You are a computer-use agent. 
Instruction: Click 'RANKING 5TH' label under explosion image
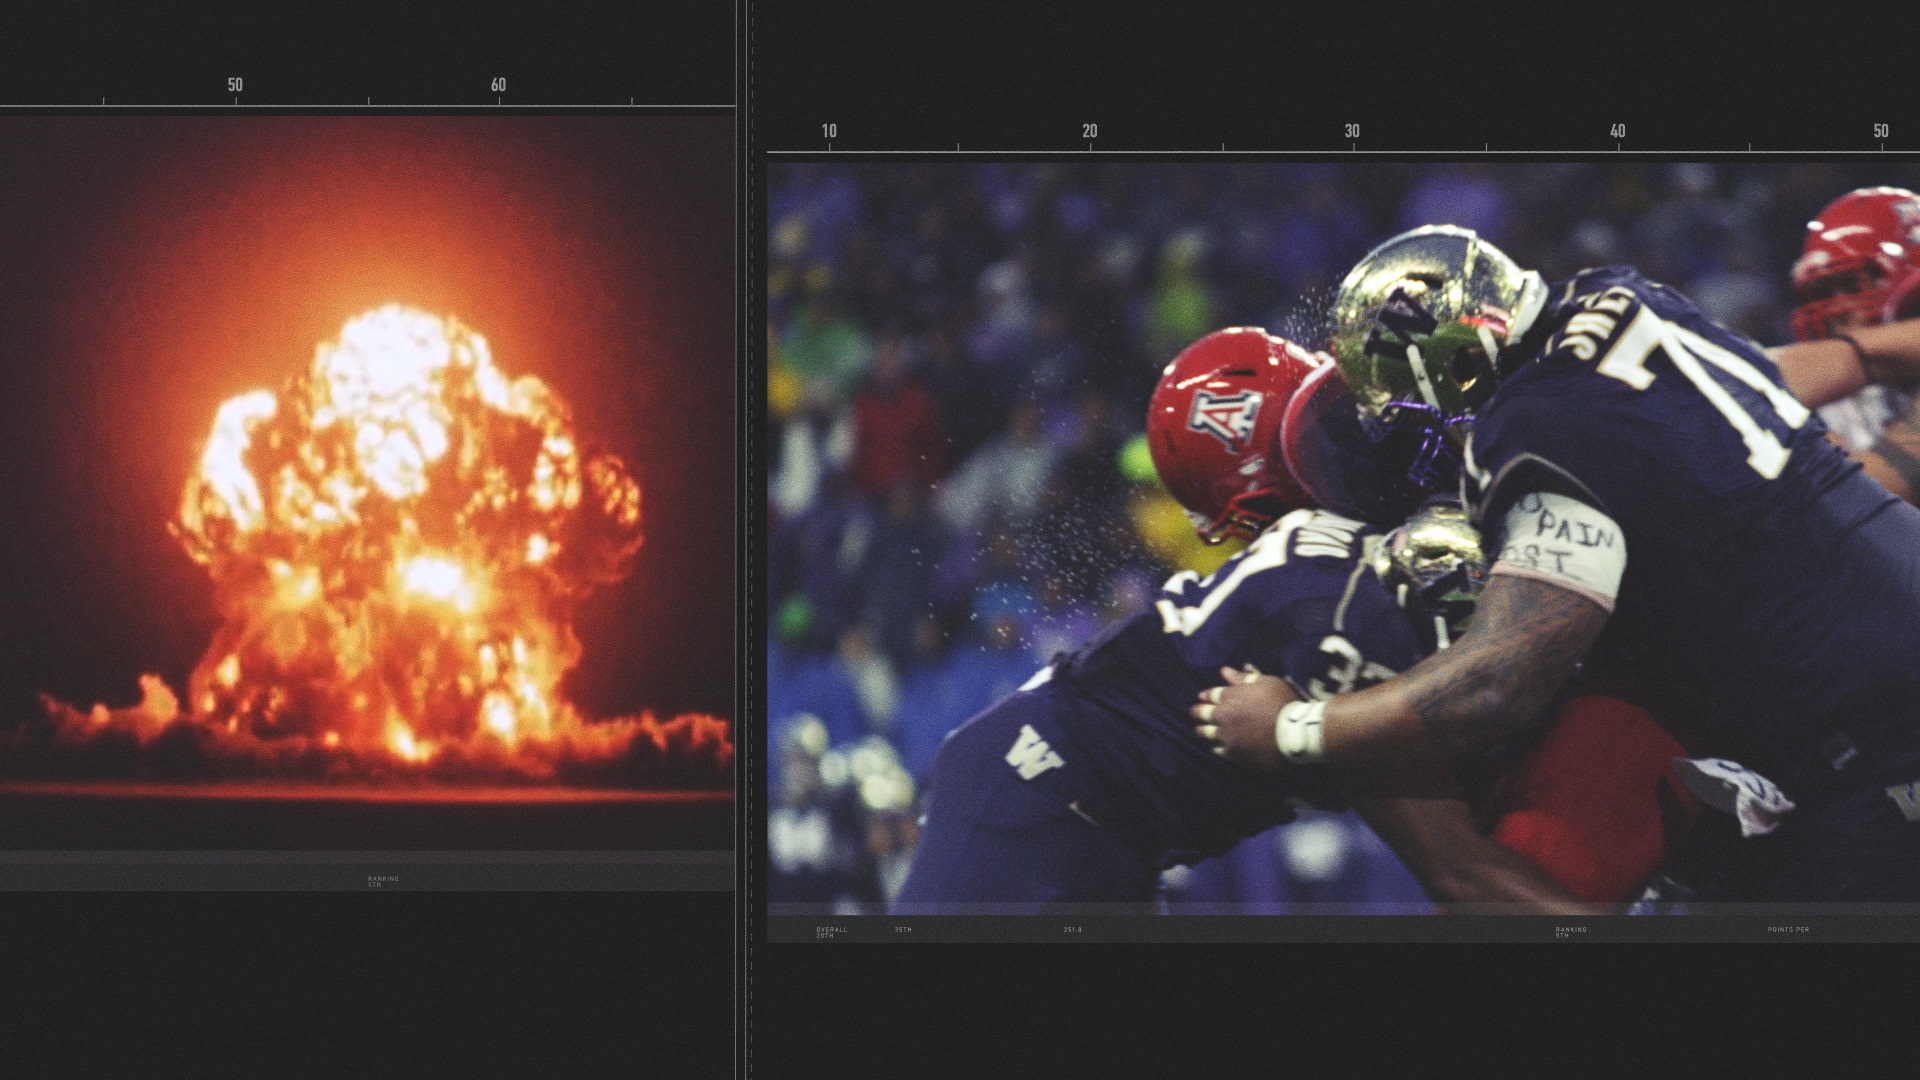click(x=383, y=881)
